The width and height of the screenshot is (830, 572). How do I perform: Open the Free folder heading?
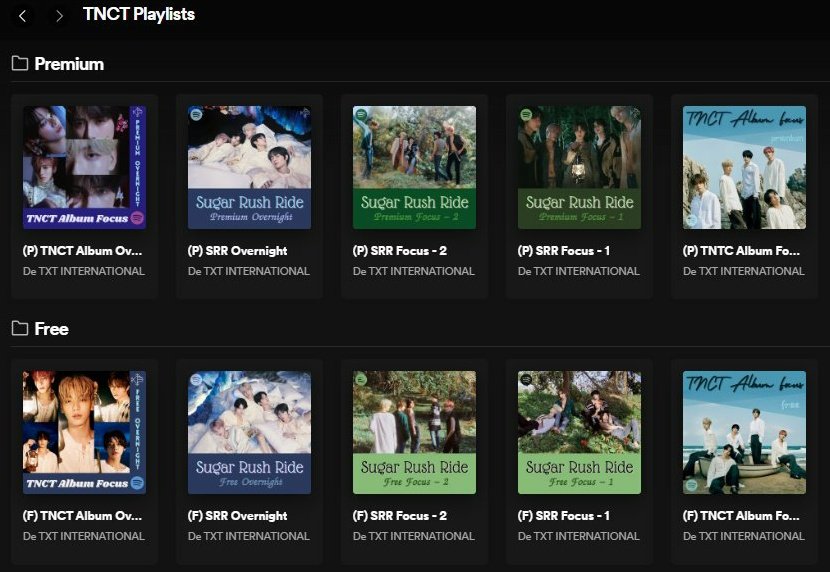point(51,329)
